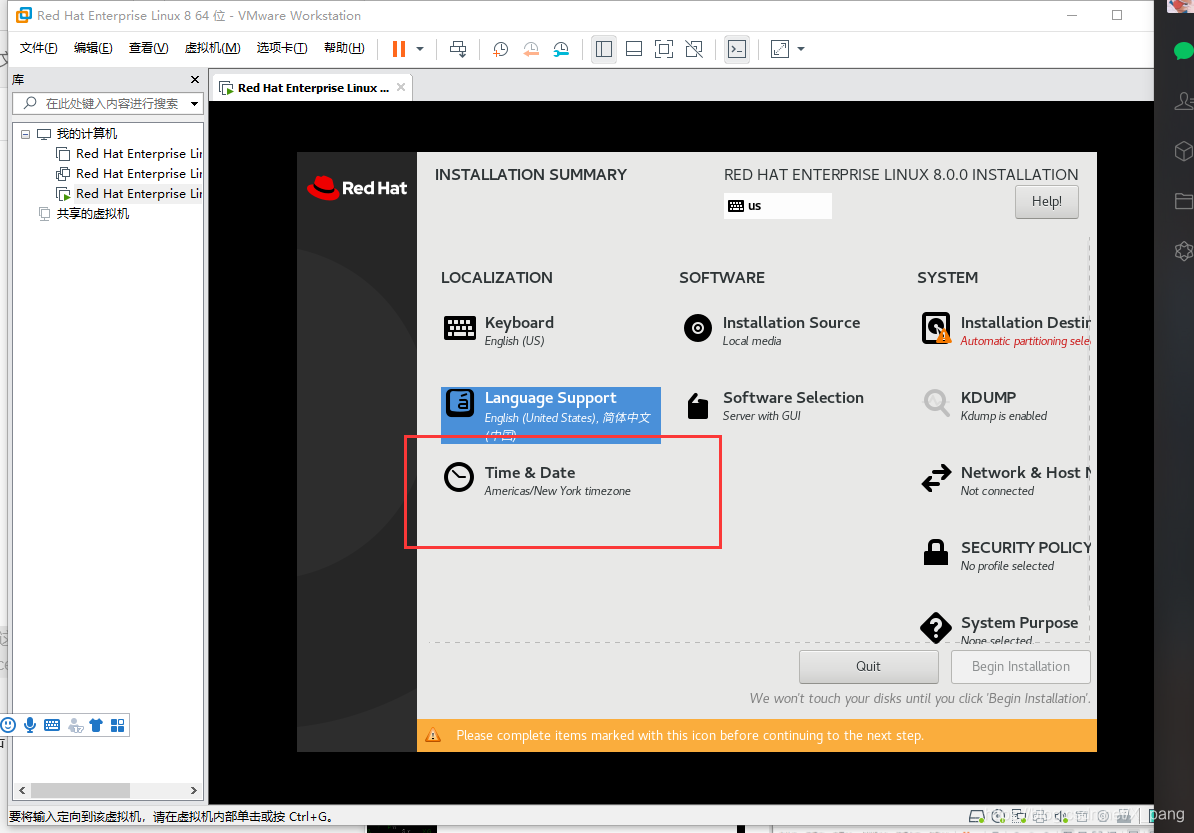Click the CD/DVD device status icon
The image size is (1194, 833).
pos(998,816)
